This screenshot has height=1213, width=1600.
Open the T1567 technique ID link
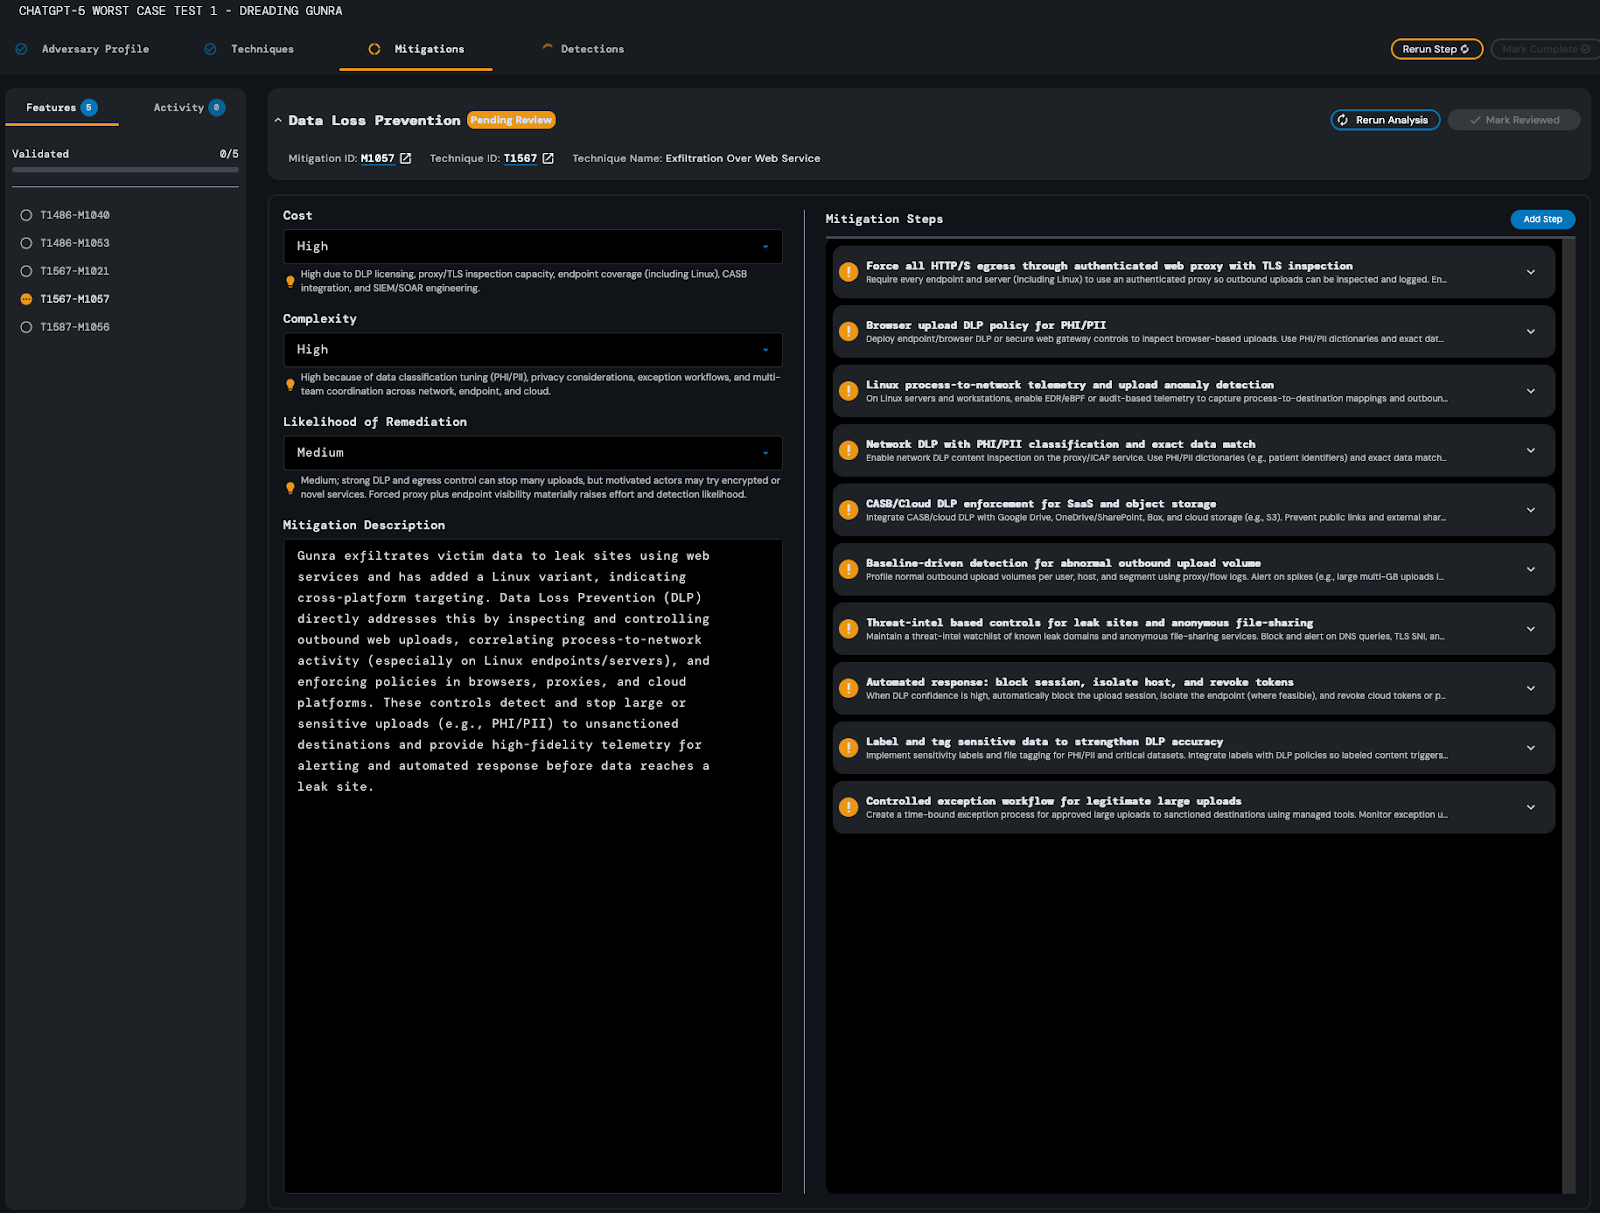click(x=520, y=158)
